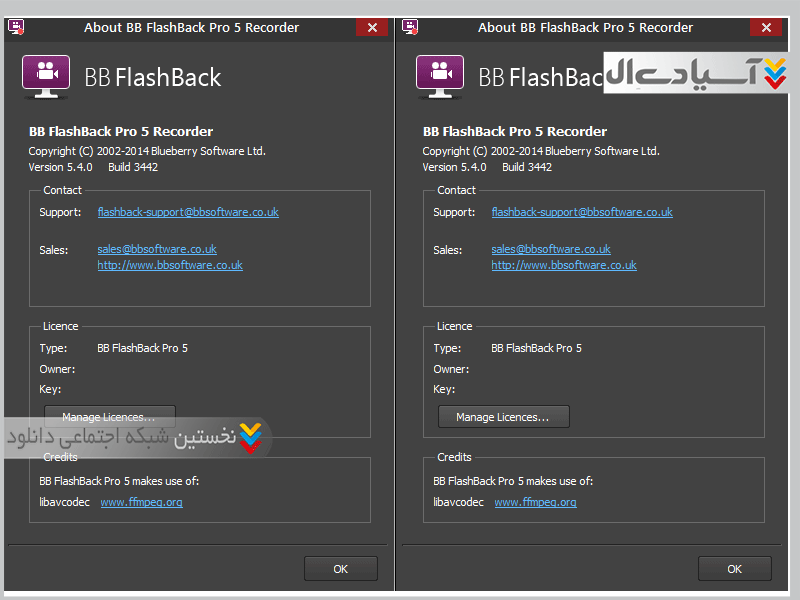Click sales@bbsoftware.co.uk in the left dialog
800x600 pixels.
157,249
